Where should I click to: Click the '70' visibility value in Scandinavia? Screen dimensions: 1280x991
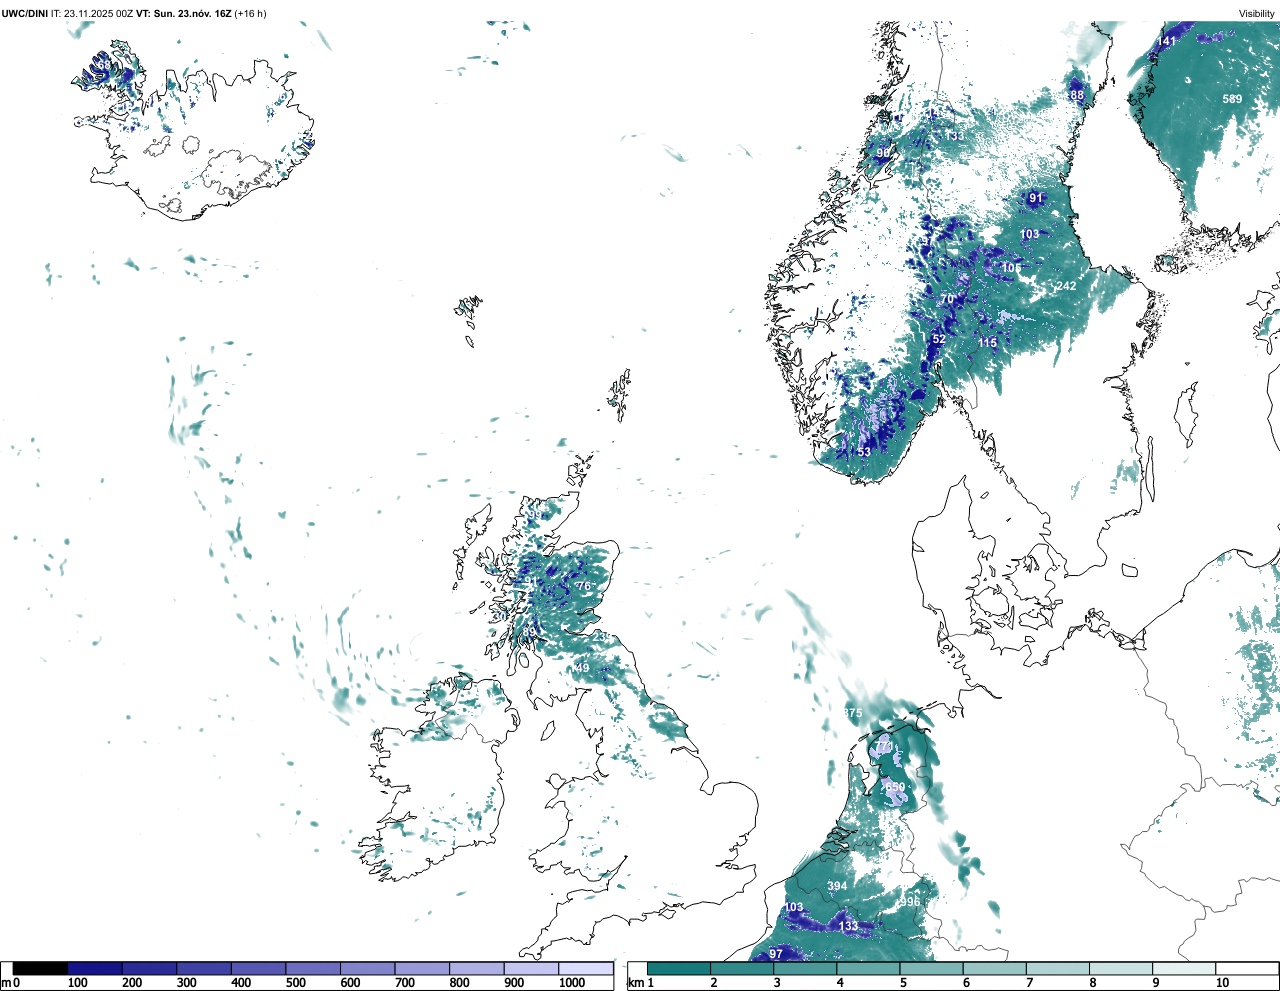click(x=947, y=300)
